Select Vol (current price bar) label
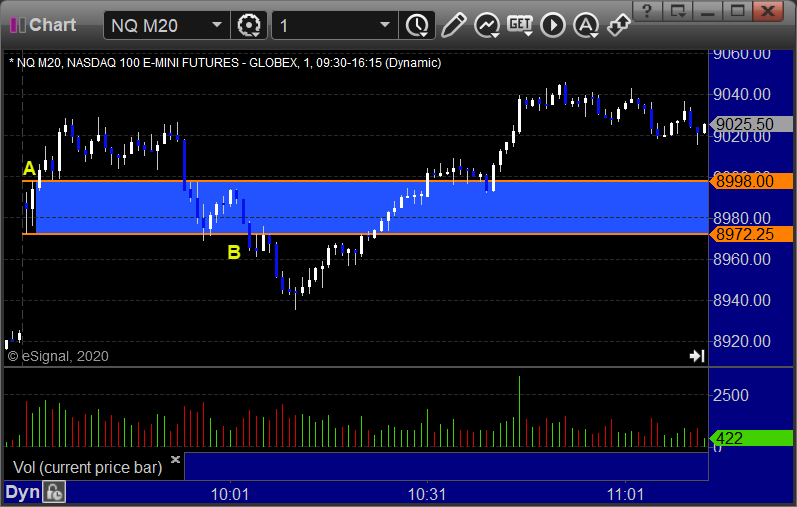797x507 pixels. click(87, 467)
